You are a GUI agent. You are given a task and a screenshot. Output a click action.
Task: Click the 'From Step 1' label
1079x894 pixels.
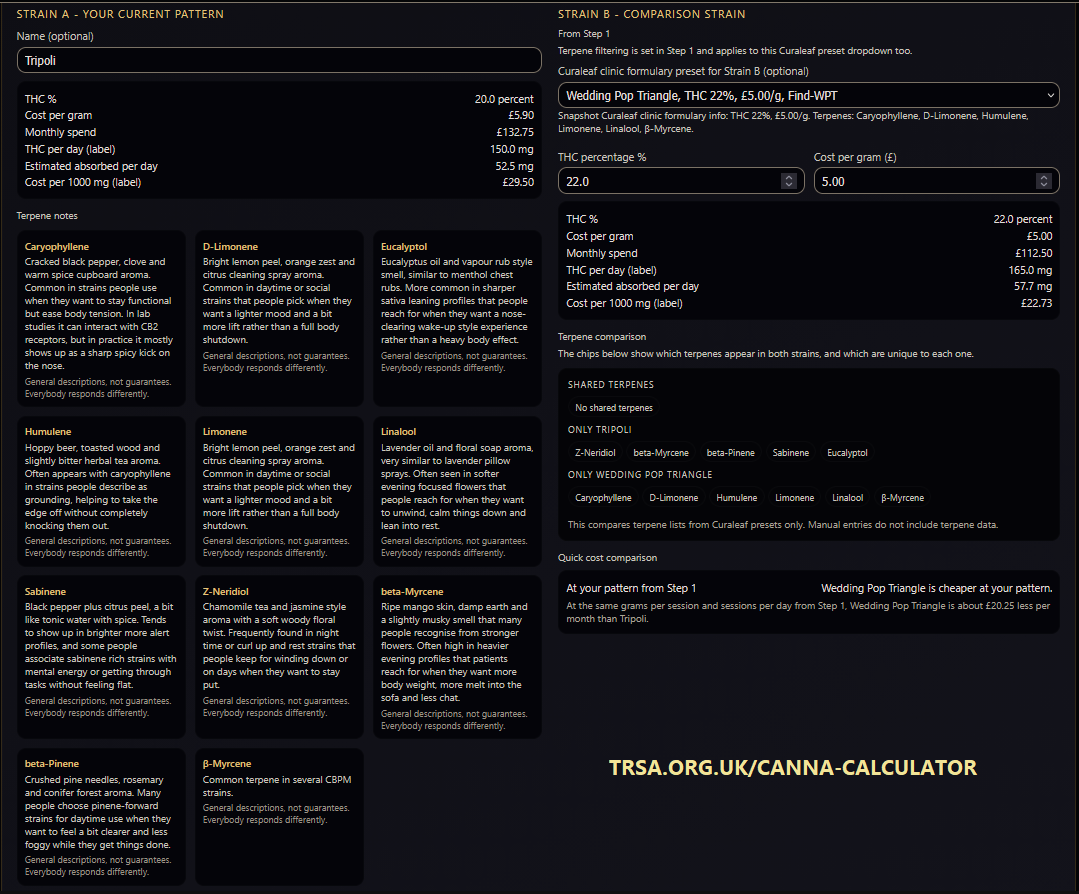tap(584, 34)
